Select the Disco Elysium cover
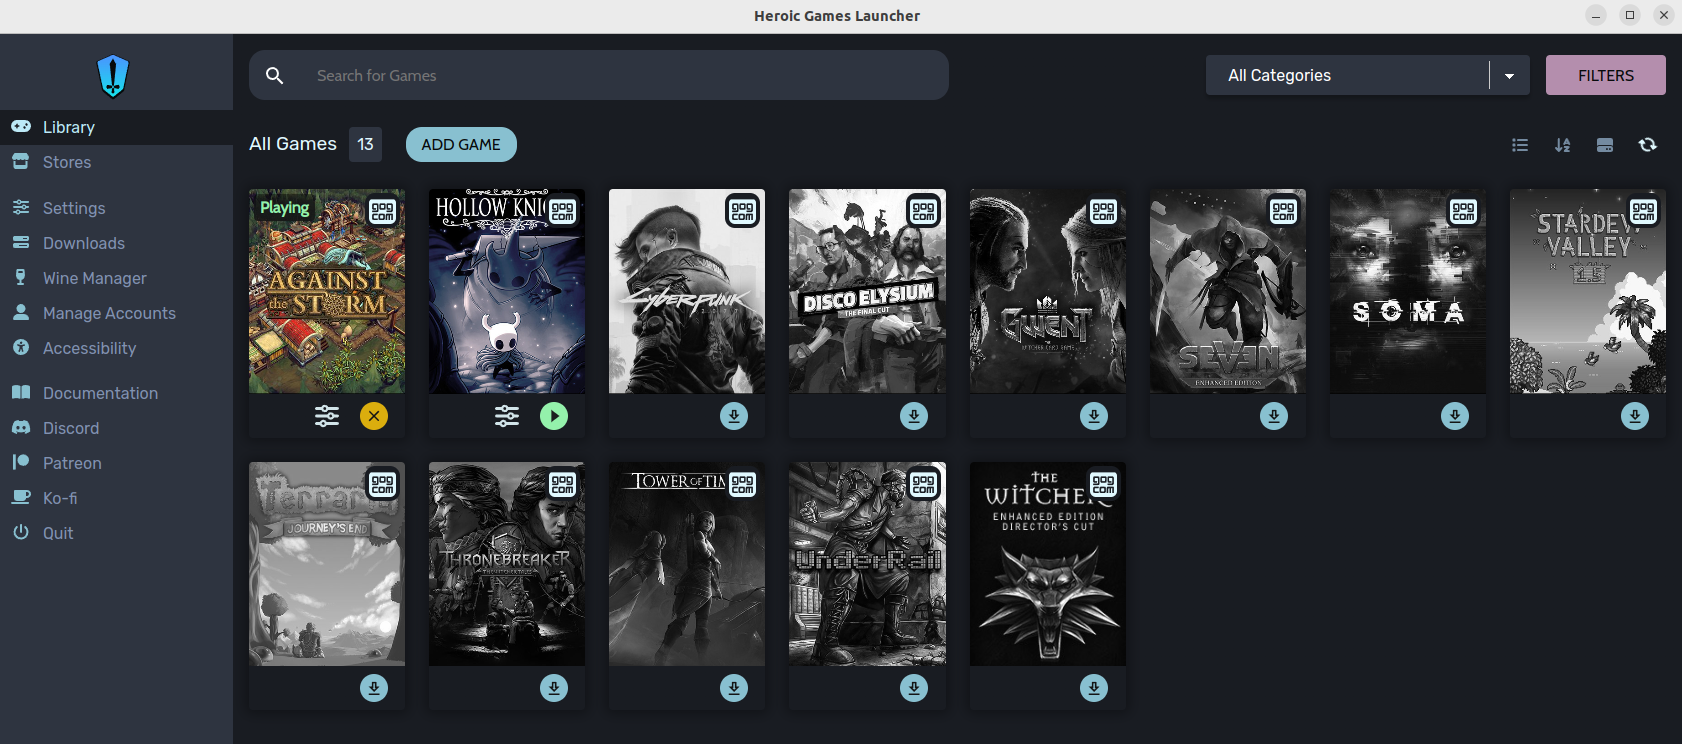Screen dimensions: 1682x744 pyautogui.click(x=867, y=291)
